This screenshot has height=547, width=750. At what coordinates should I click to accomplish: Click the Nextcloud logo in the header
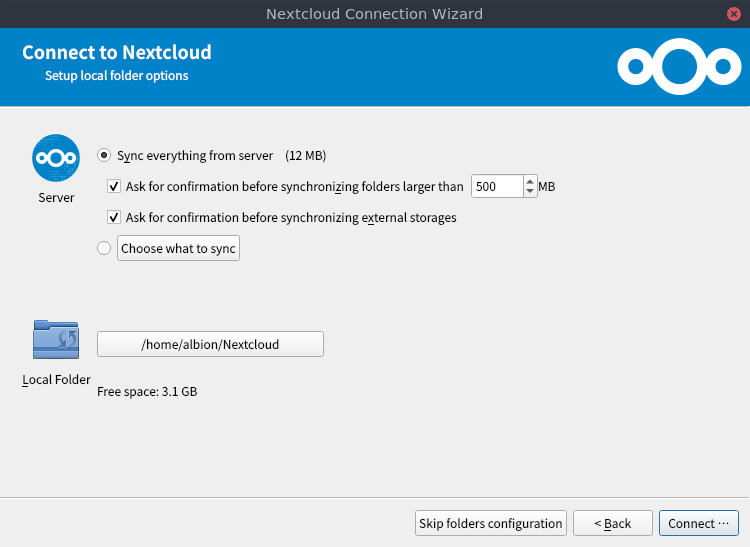click(679, 66)
